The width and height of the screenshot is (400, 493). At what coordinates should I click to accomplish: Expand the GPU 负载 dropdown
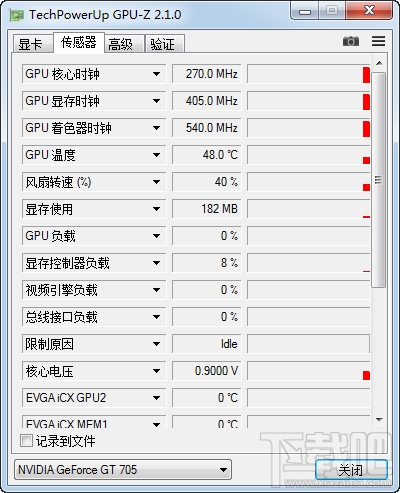[156, 236]
